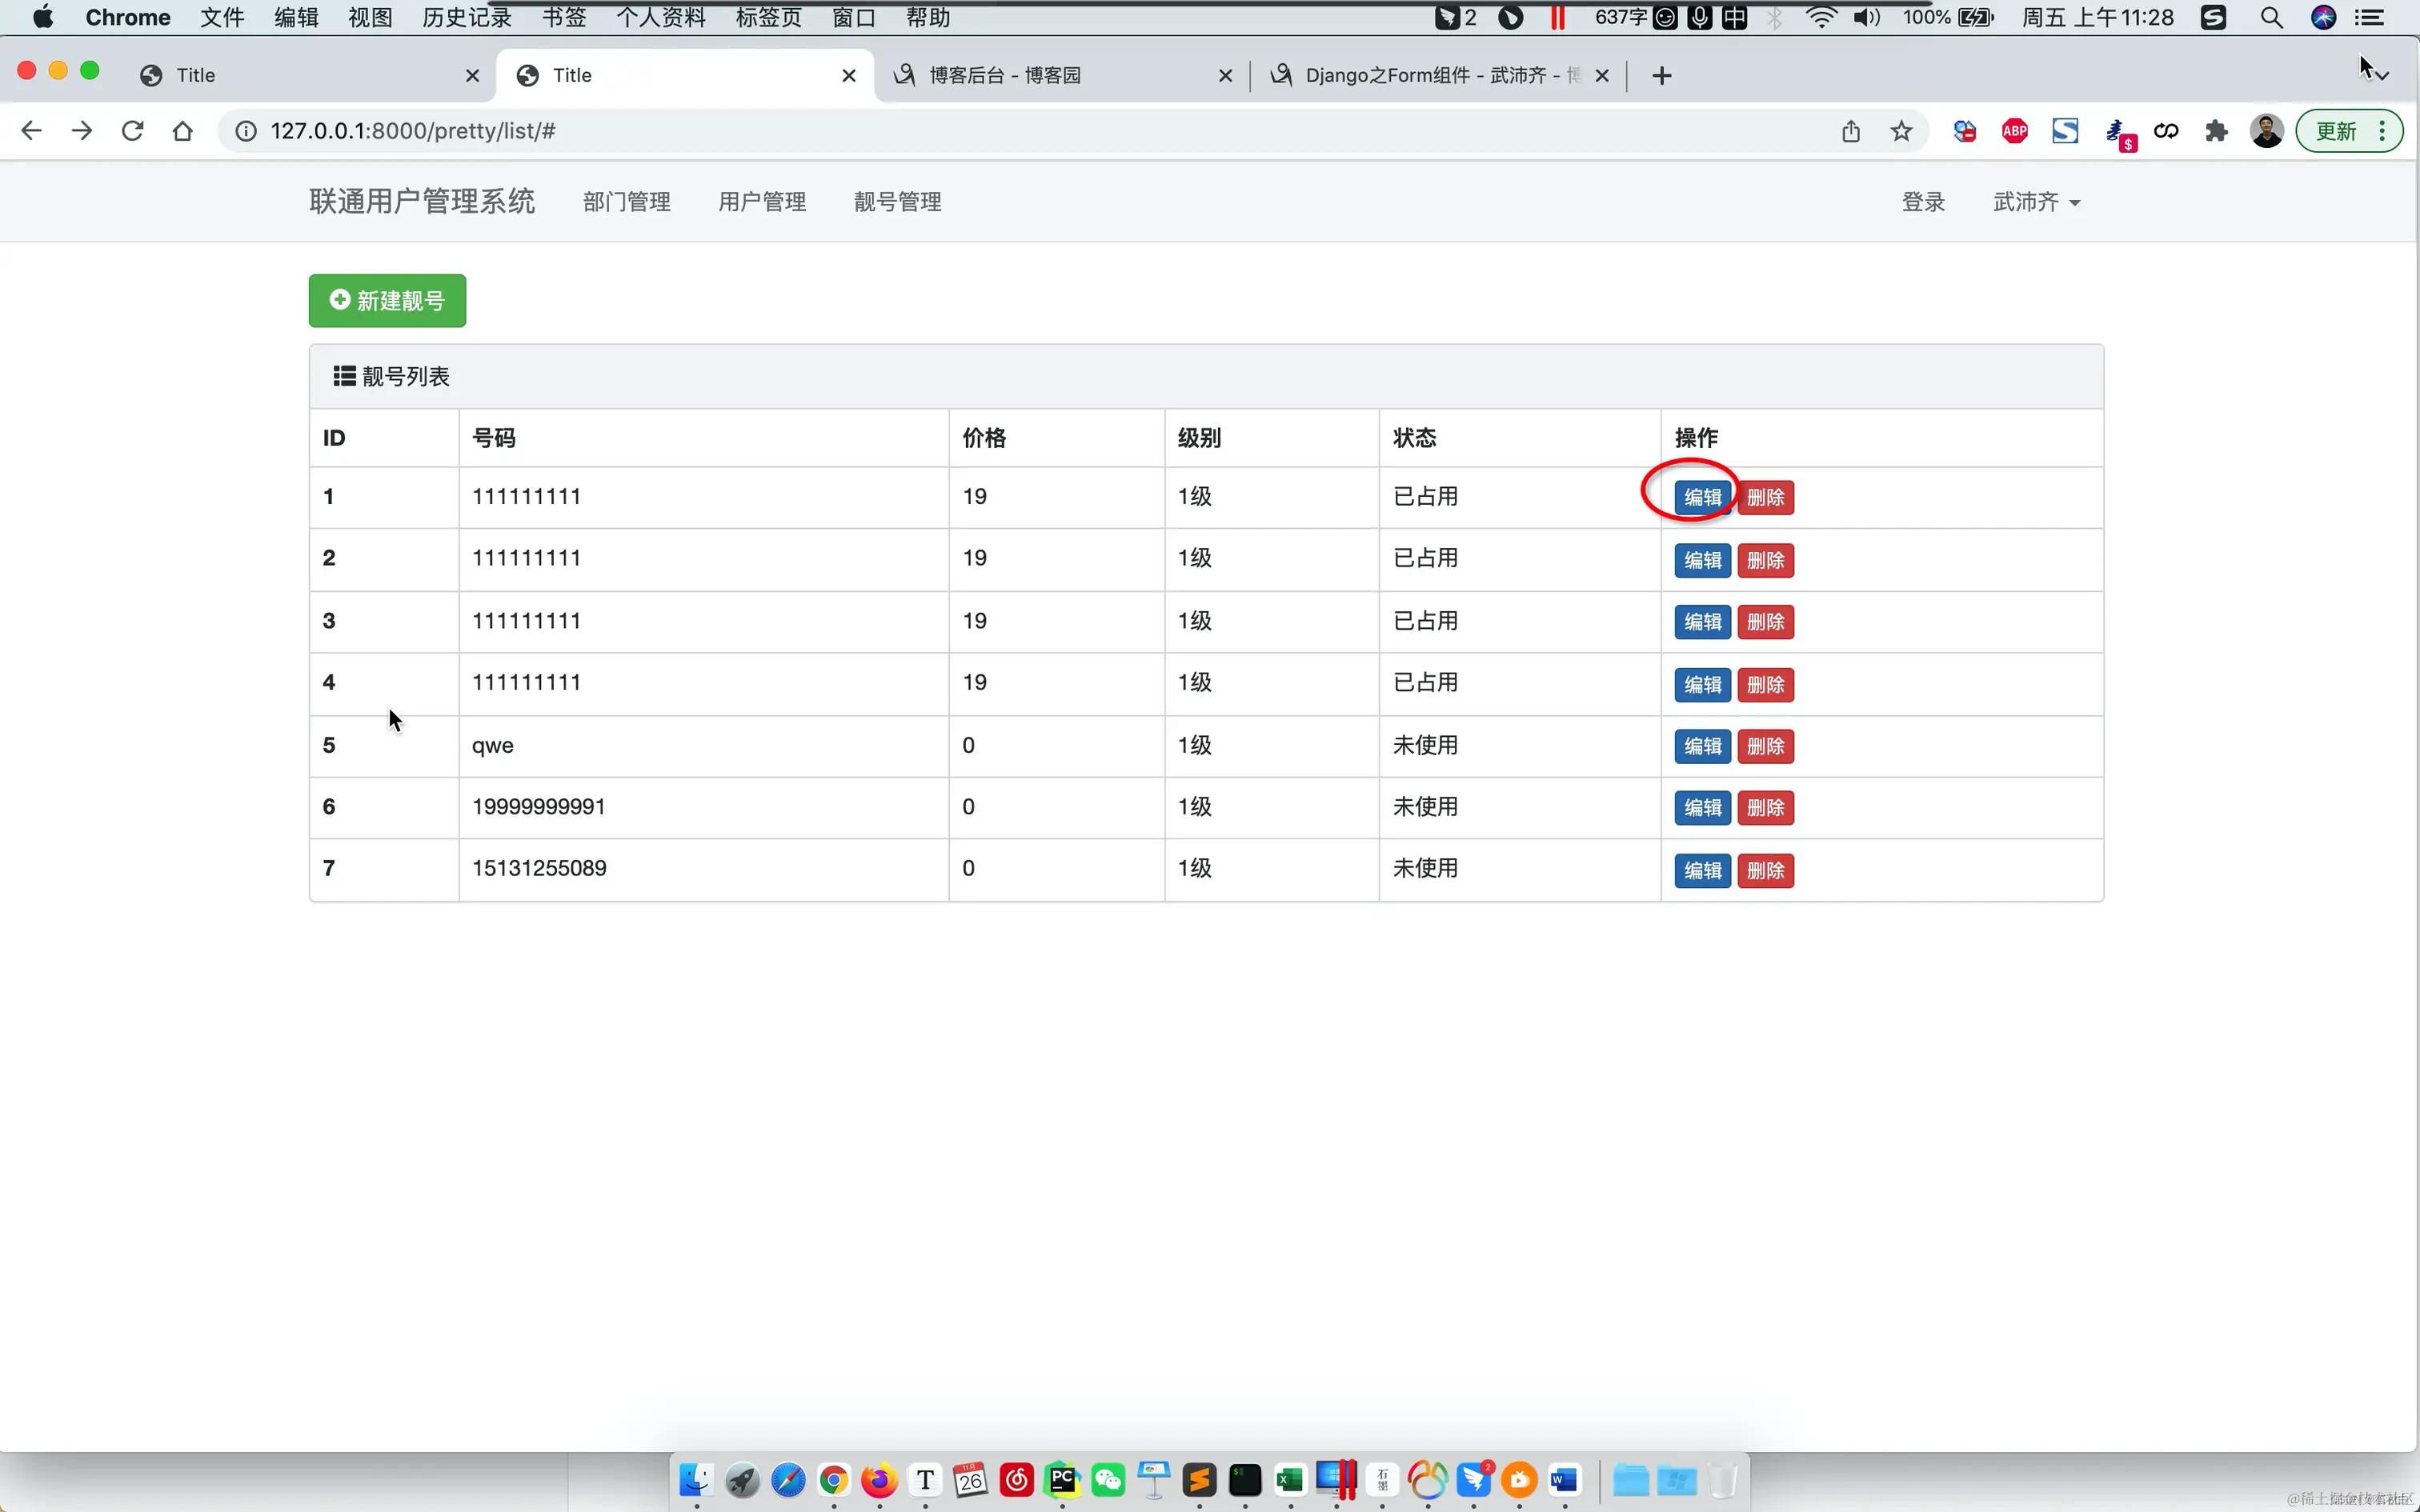2420x1512 pixels.
Task: Click the site information icon
Action: [246, 131]
